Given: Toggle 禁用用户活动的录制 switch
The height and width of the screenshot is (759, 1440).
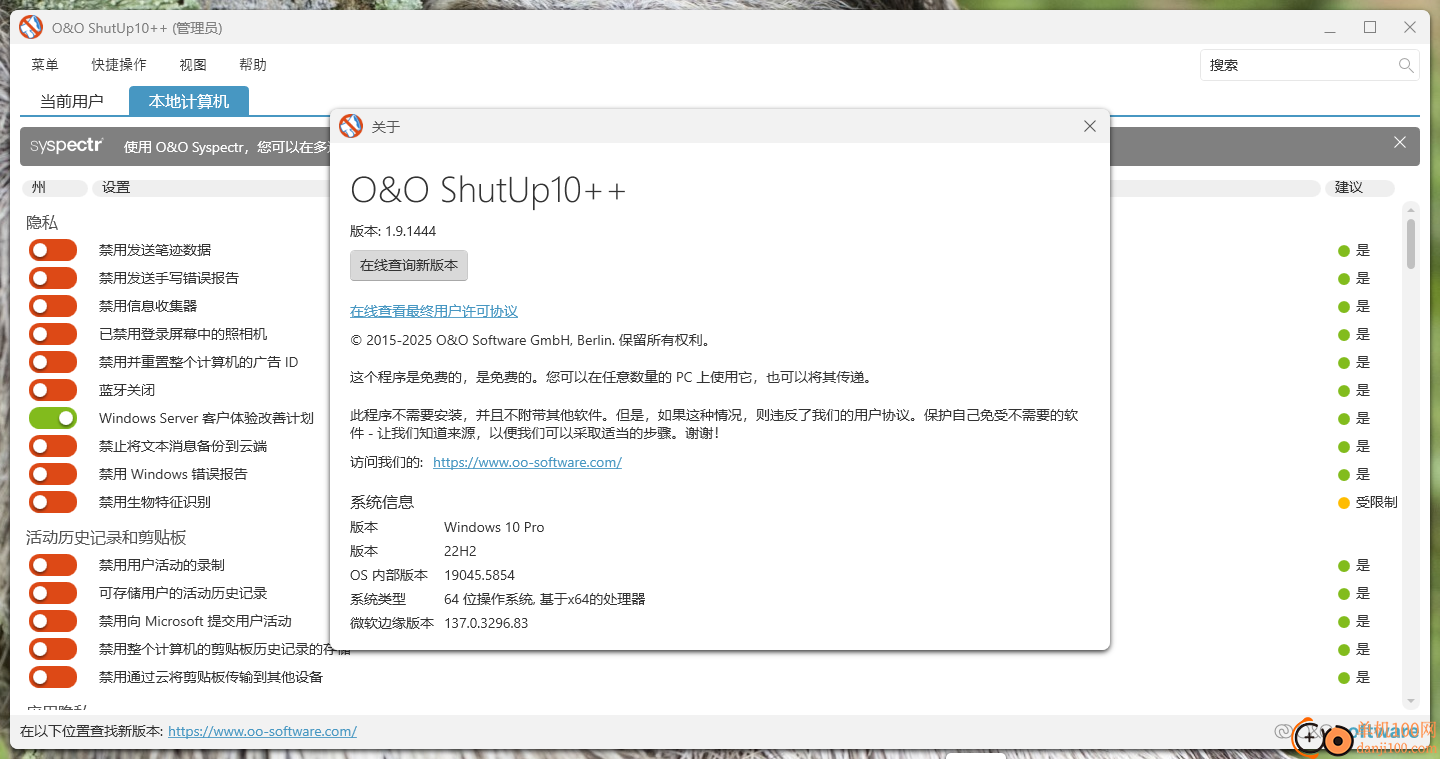Looking at the screenshot, I should [x=53, y=565].
